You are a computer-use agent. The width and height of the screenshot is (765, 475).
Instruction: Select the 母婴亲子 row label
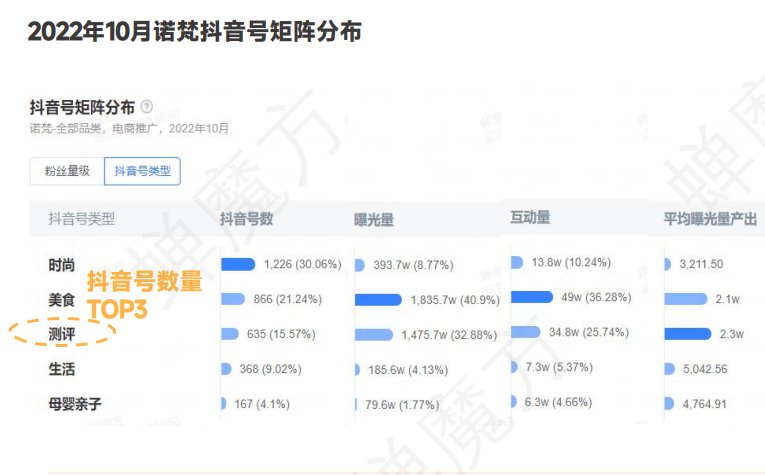[75, 404]
